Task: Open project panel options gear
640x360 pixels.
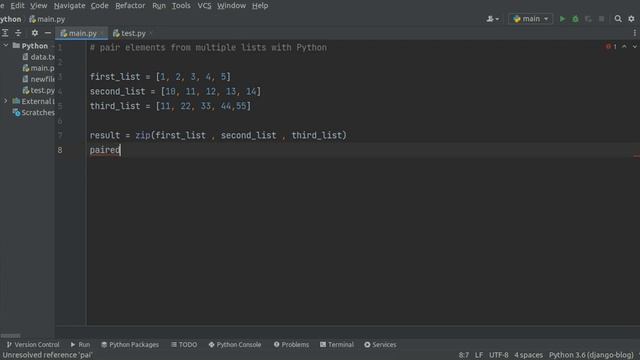Action: click(35, 33)
